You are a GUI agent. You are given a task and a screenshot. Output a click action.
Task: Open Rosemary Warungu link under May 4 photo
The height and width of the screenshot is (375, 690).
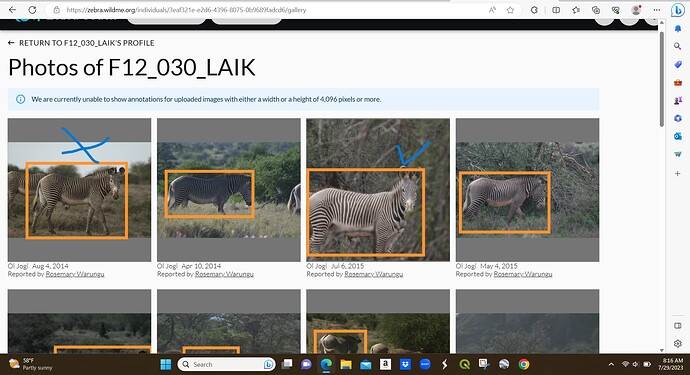[523, 274]
